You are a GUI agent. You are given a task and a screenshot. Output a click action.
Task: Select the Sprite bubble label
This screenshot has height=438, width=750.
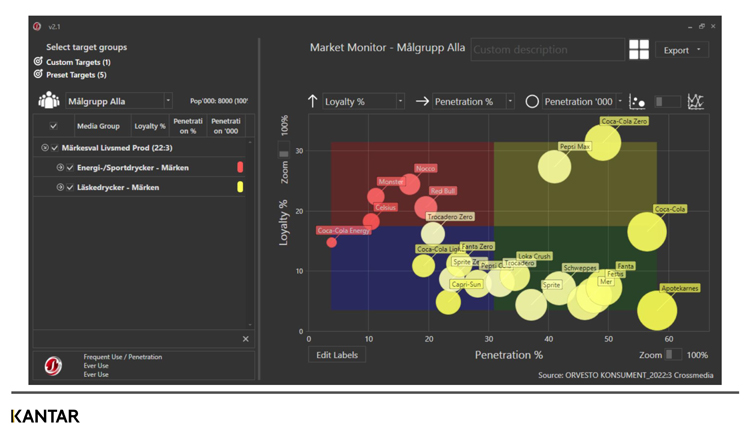[551, 285]
